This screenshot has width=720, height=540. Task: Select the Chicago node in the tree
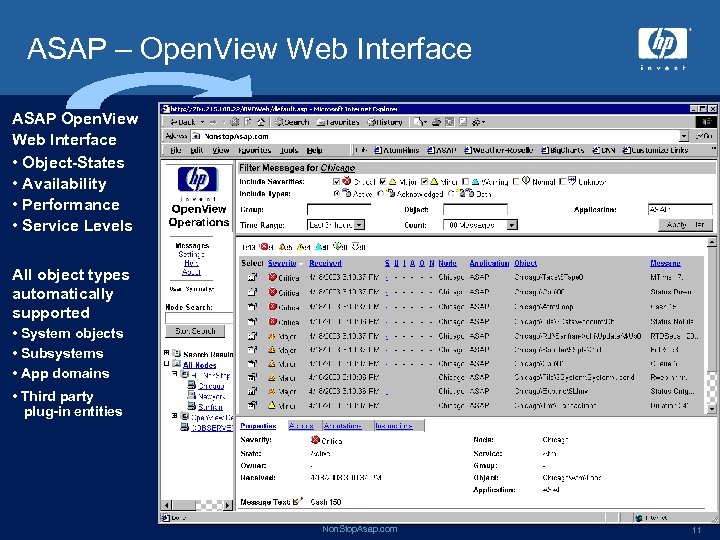click(x=211, y=385)
